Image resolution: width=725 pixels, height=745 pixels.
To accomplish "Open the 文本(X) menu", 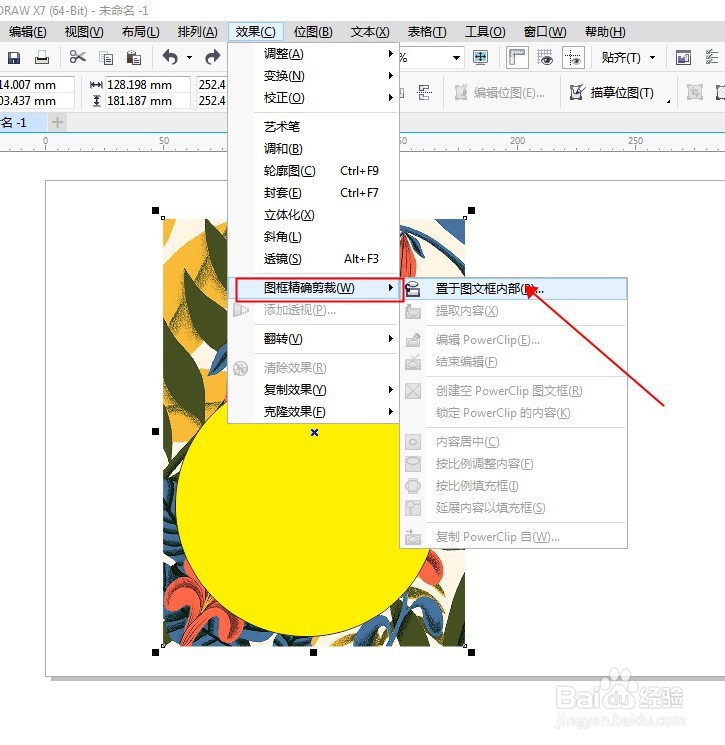I will click(370, 32).
